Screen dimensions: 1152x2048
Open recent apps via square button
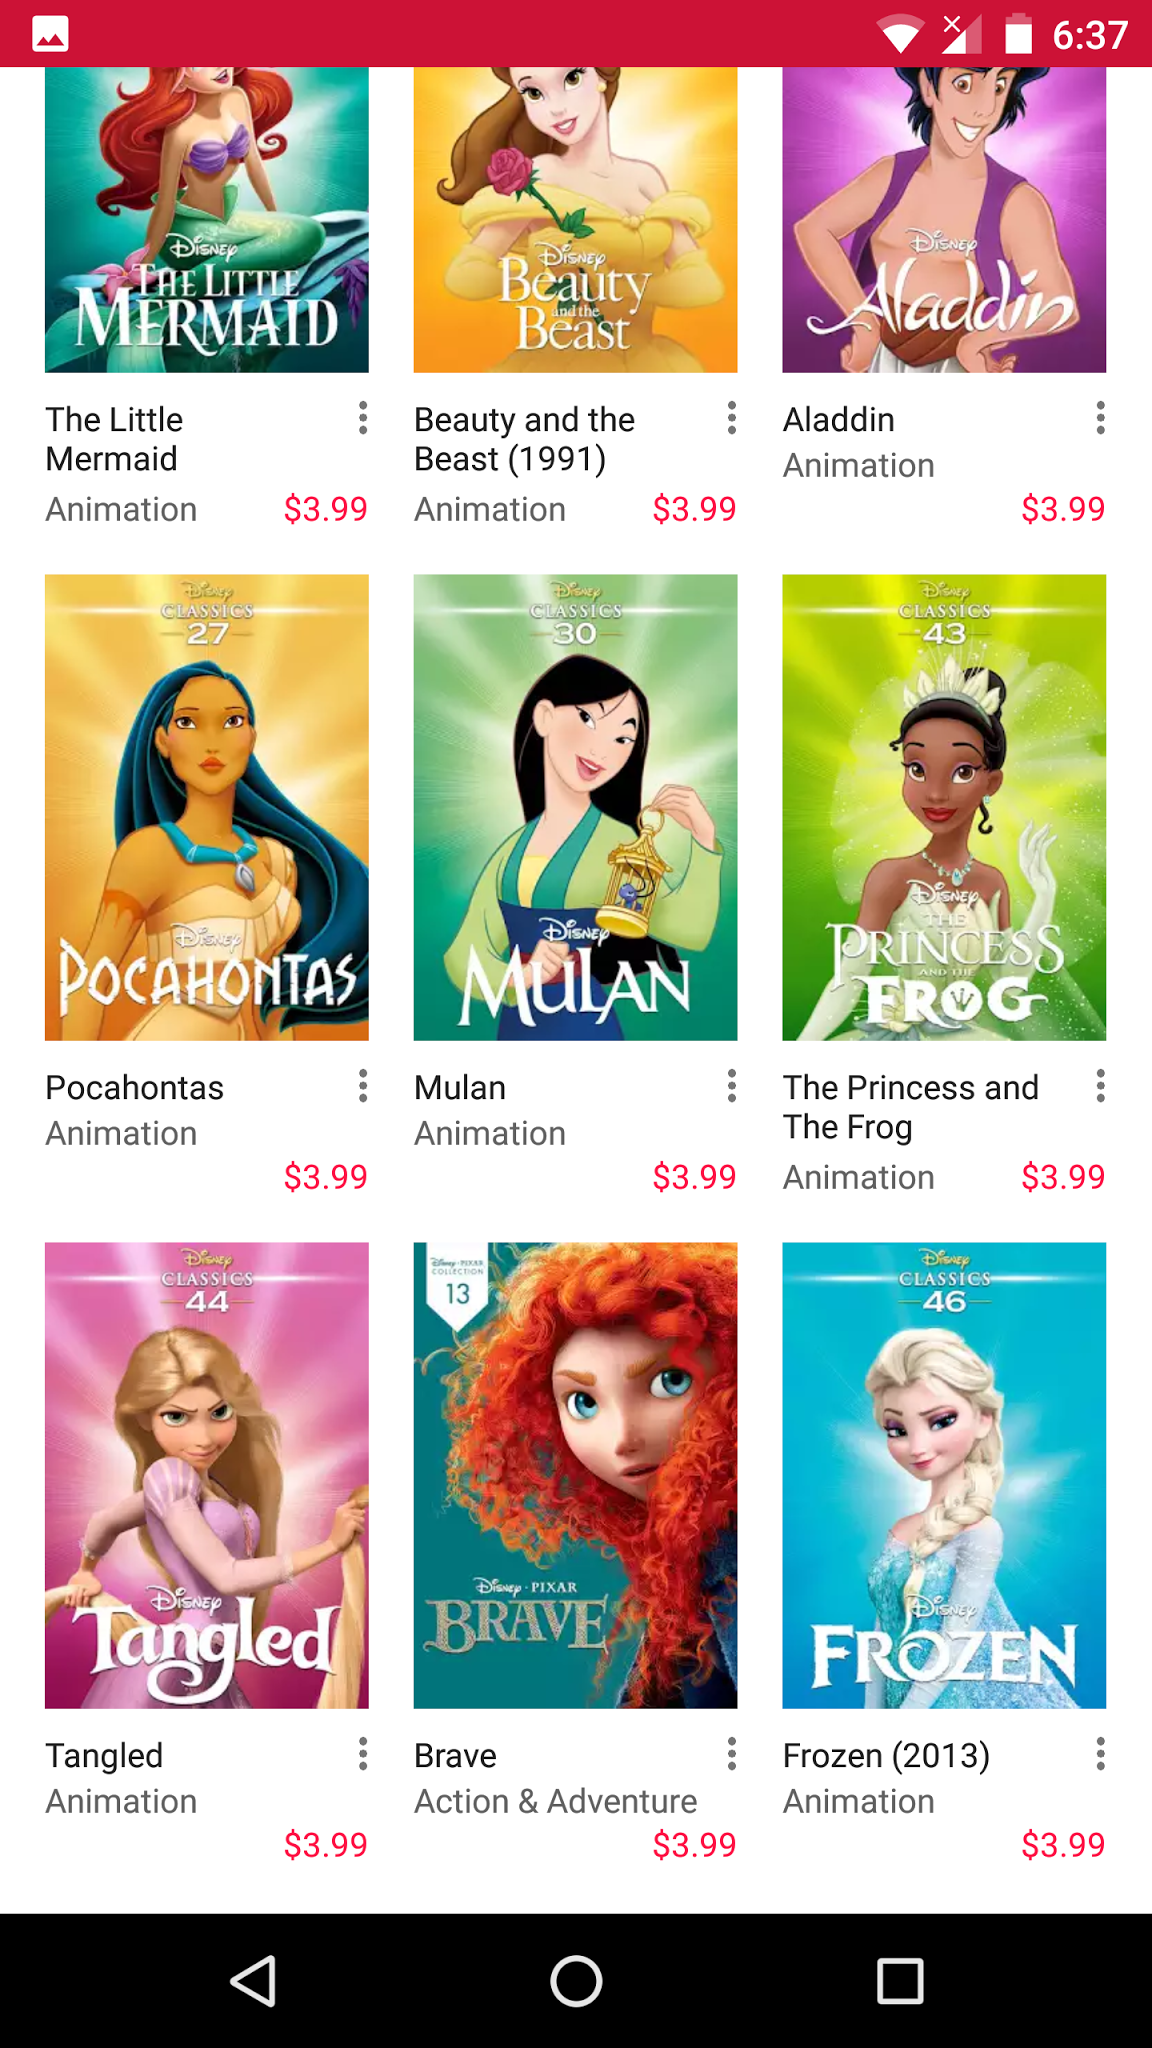click(x=899, y=1980)
